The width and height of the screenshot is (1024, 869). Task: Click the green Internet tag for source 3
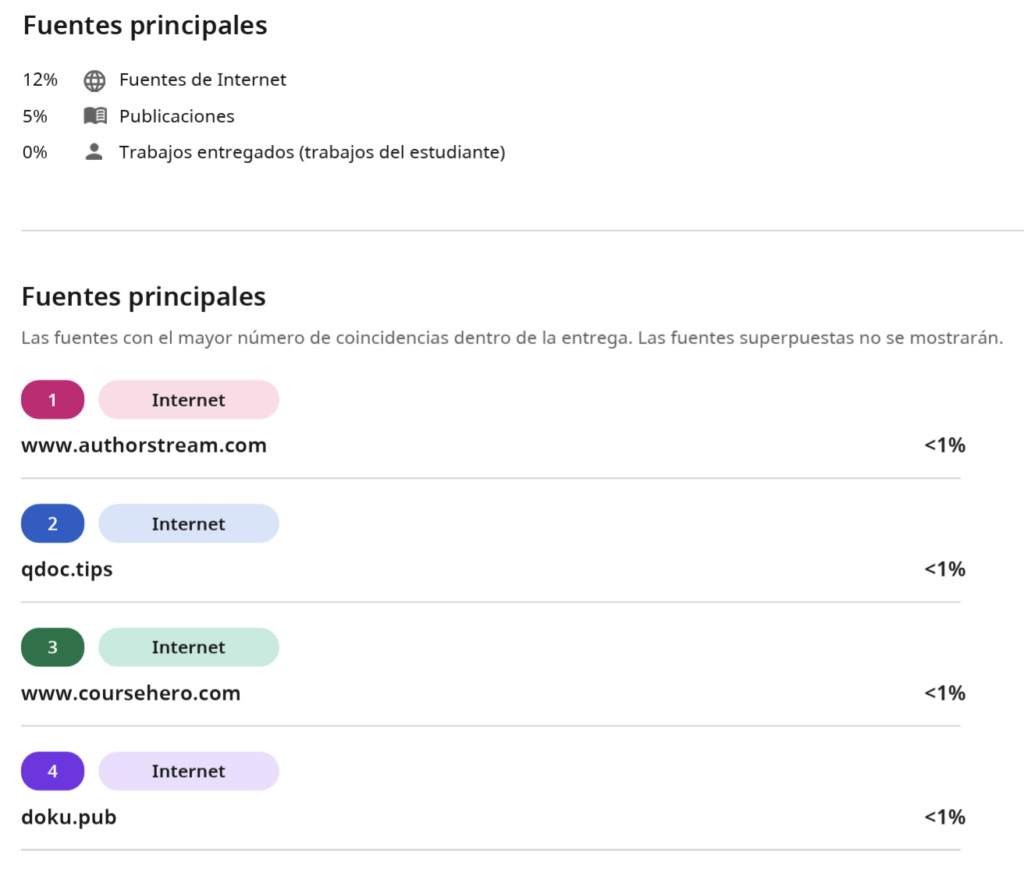click(x=189, y=647)
